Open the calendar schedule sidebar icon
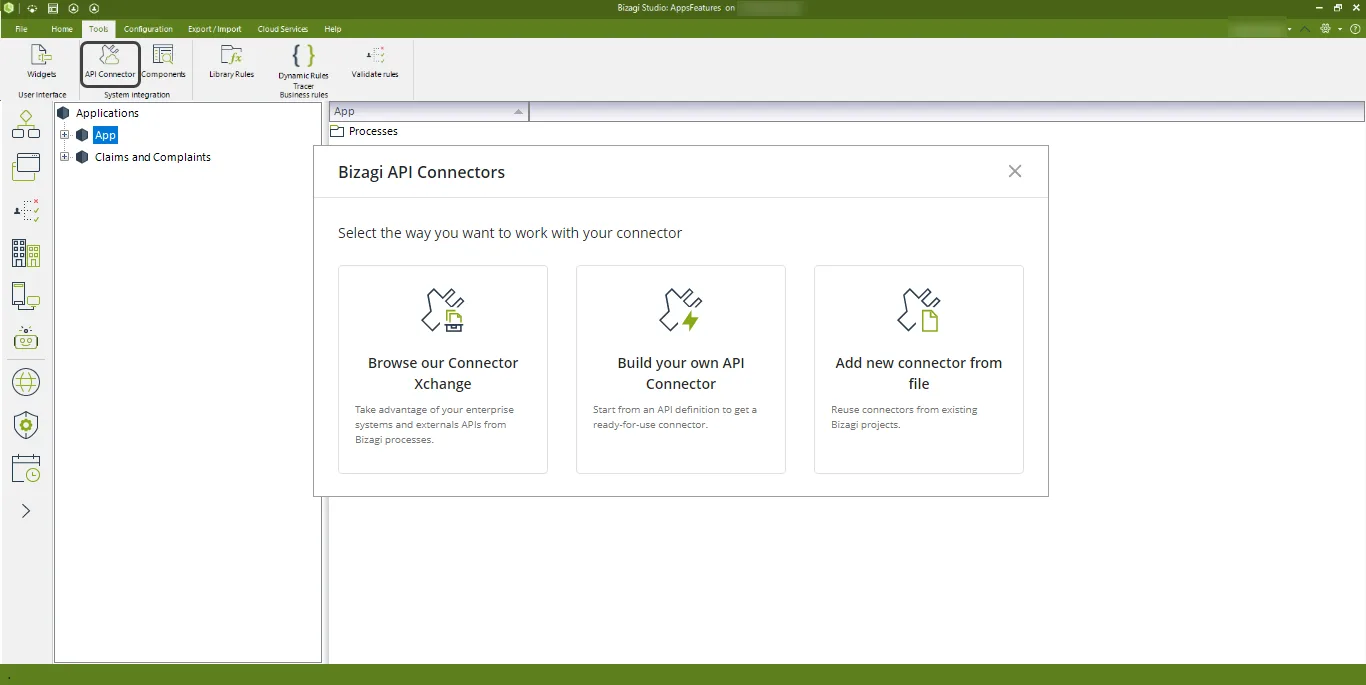 pos(26,468)
